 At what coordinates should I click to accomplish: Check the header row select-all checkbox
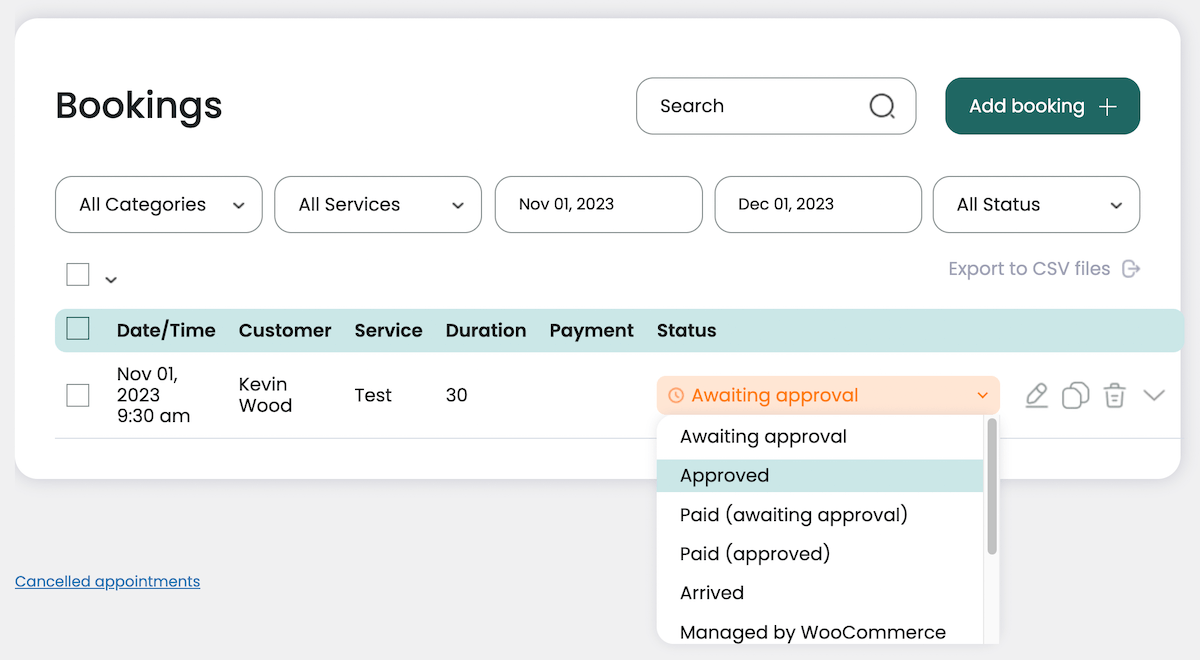tap(78, 329)
